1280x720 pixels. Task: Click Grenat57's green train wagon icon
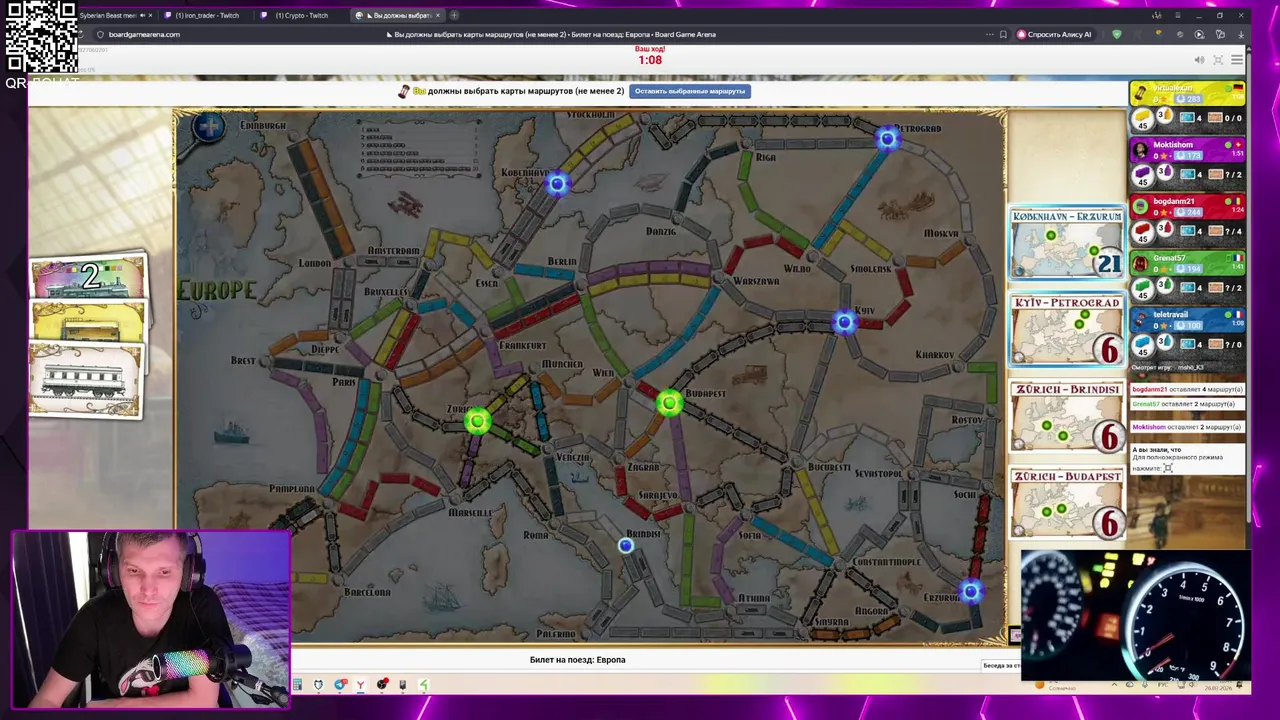[x=1141, y=287]
